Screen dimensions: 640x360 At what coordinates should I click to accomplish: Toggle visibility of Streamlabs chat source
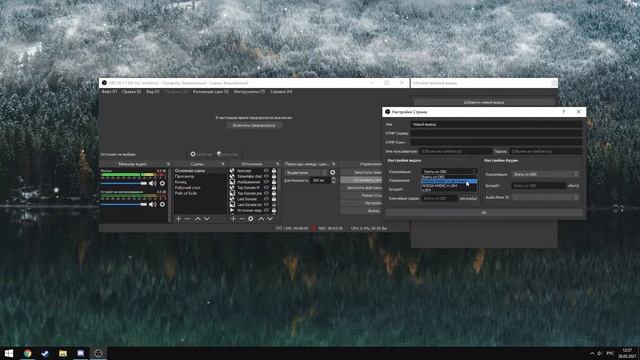266,176
